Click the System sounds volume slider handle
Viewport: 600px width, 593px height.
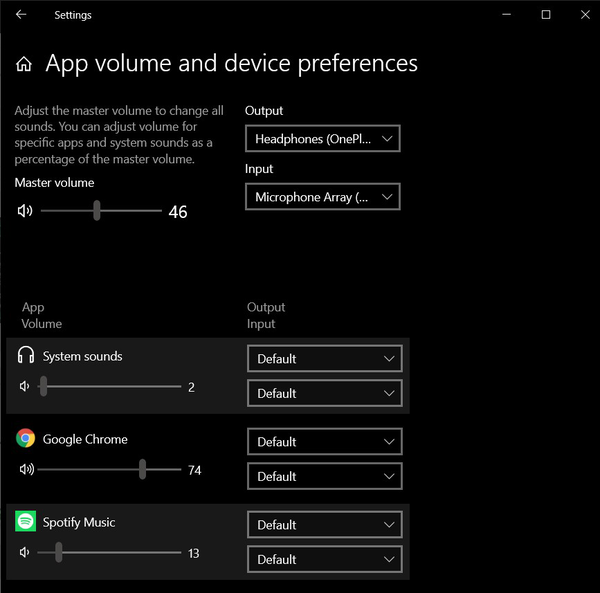pyautogui.click(x=43, y=387)
